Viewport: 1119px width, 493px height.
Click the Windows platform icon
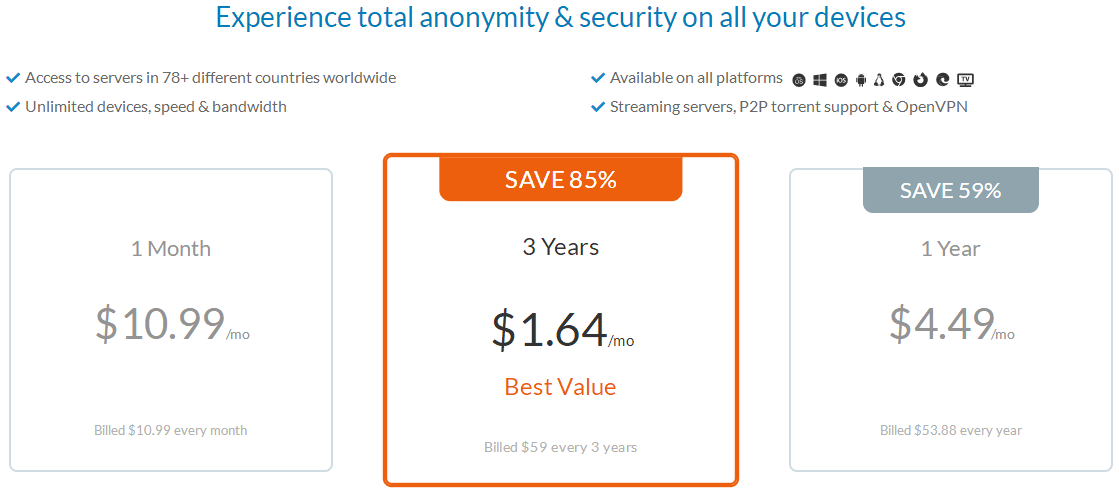tap(820, 80)
